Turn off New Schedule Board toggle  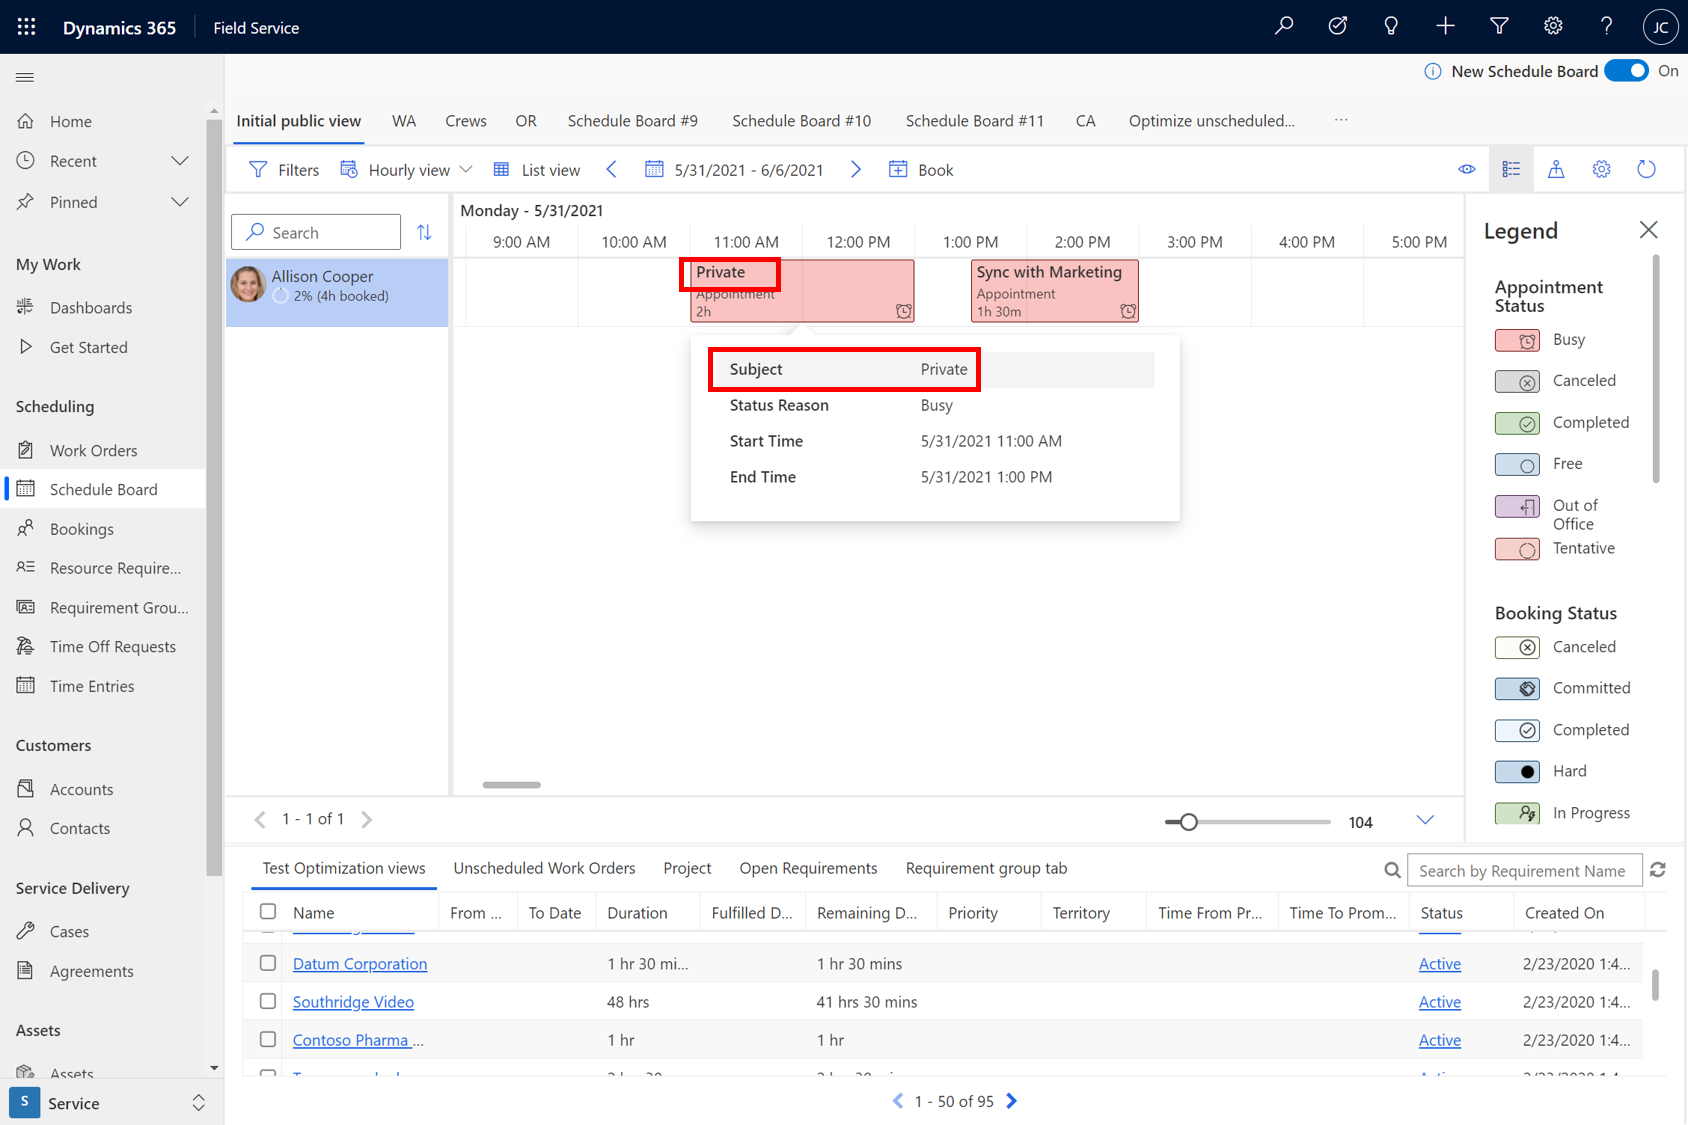(1627, 71)
